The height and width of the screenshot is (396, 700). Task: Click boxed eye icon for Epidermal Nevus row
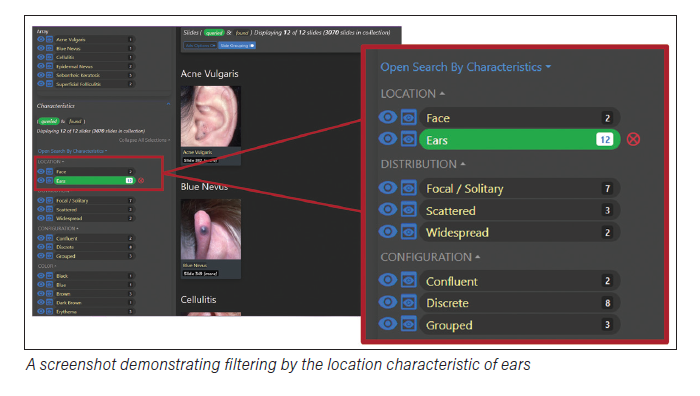pyautogui.click(x=49, y=66)
